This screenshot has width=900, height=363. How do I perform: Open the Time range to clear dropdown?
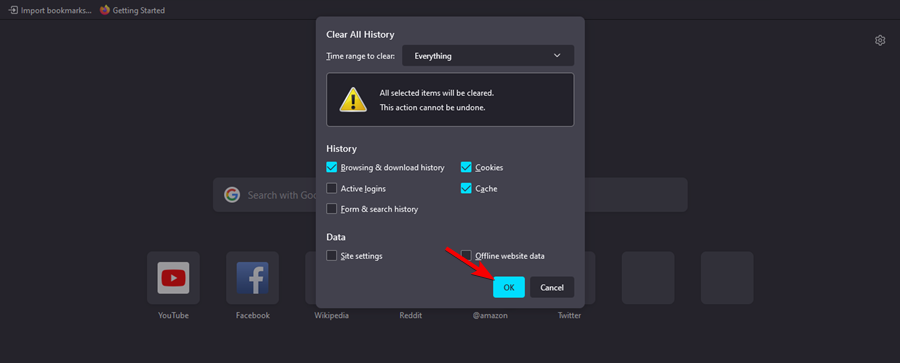pyautogui.click(x=488, y=56)
